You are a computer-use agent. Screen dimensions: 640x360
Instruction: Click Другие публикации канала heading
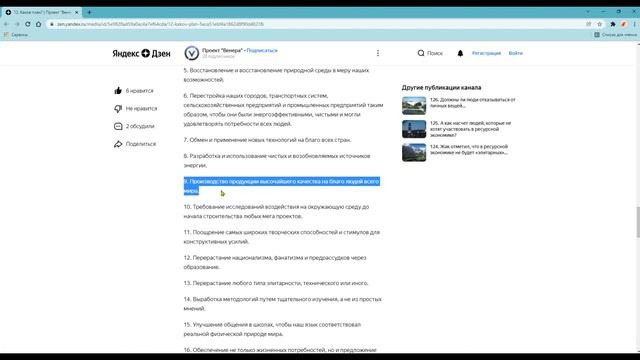click(441, 87)
